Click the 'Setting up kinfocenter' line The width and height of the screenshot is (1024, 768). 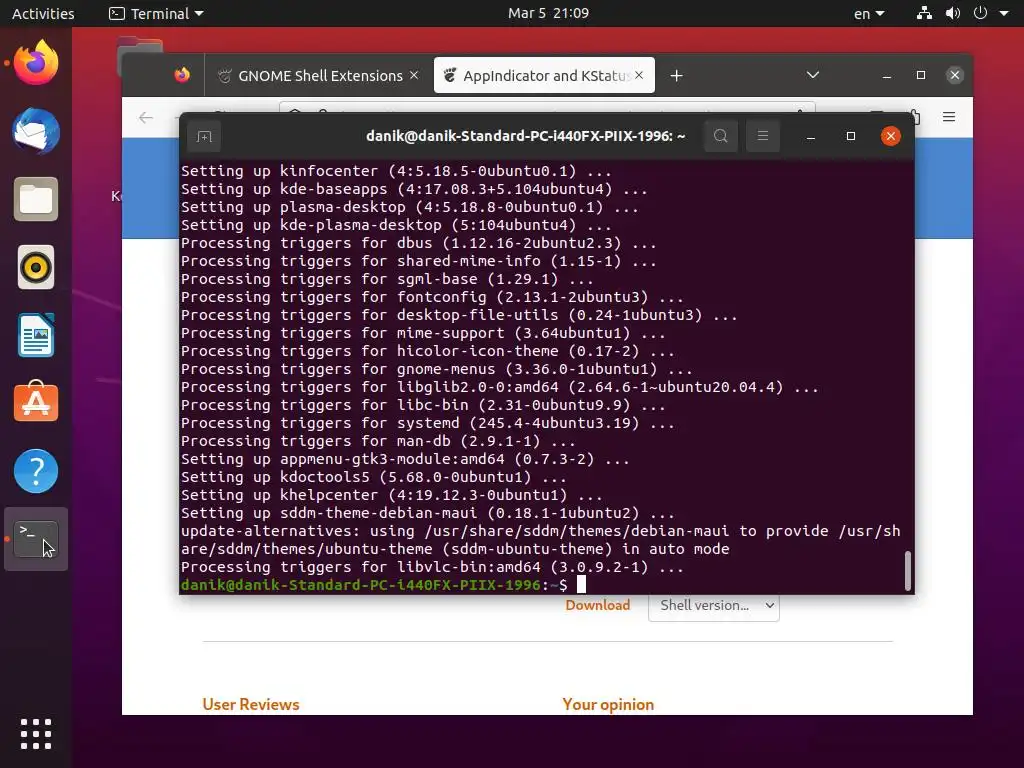point(396,171)
